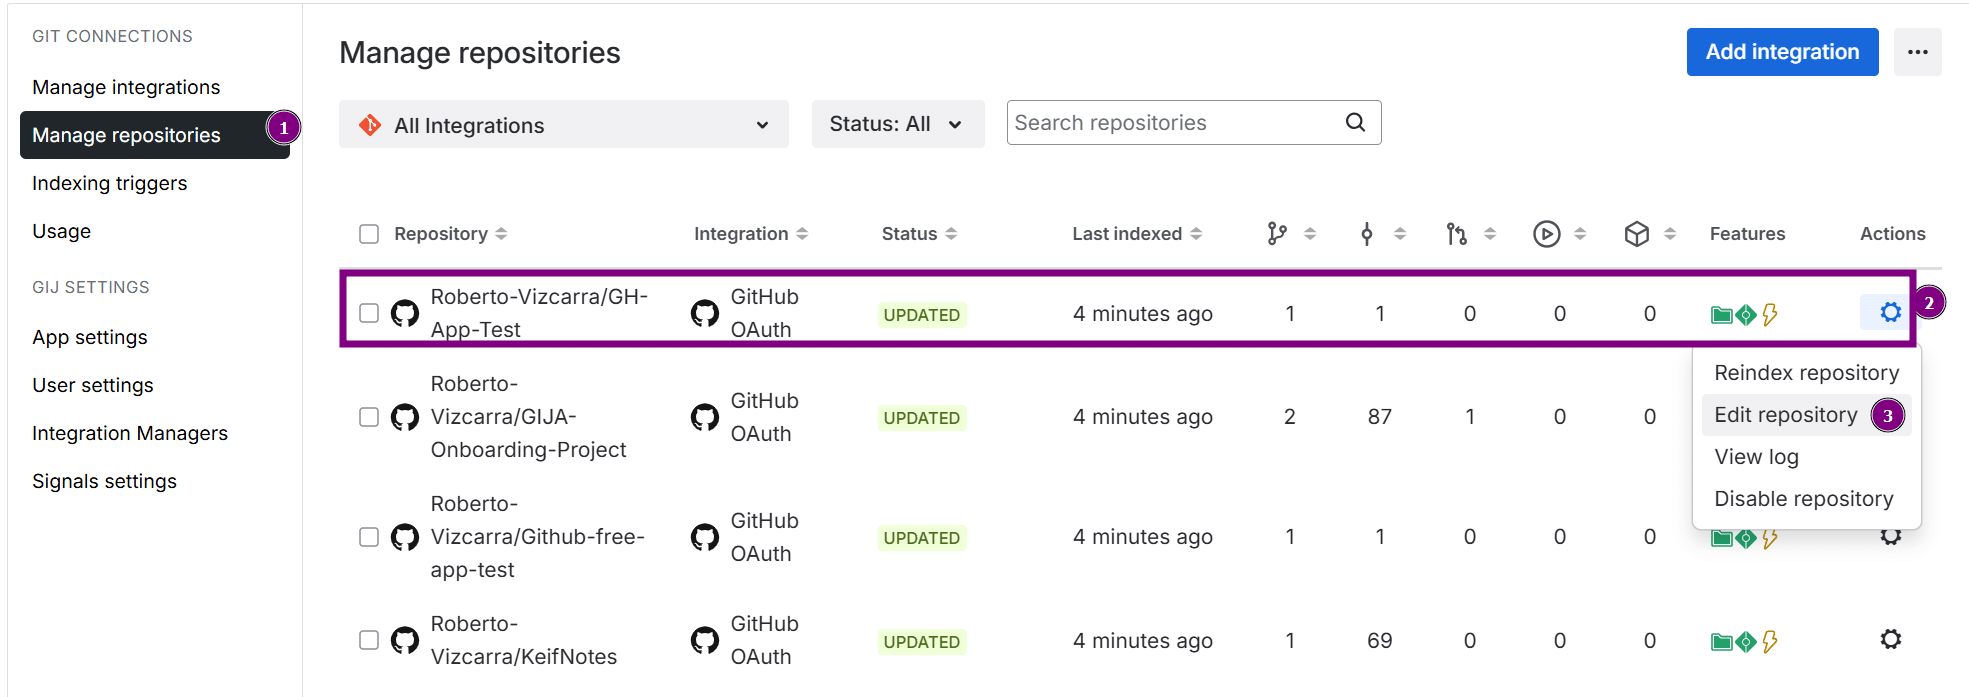This screenshot has width=1969, height=697.
Task: Click gear icon for KeifNotes repository
Action: tap(1889, 640)
